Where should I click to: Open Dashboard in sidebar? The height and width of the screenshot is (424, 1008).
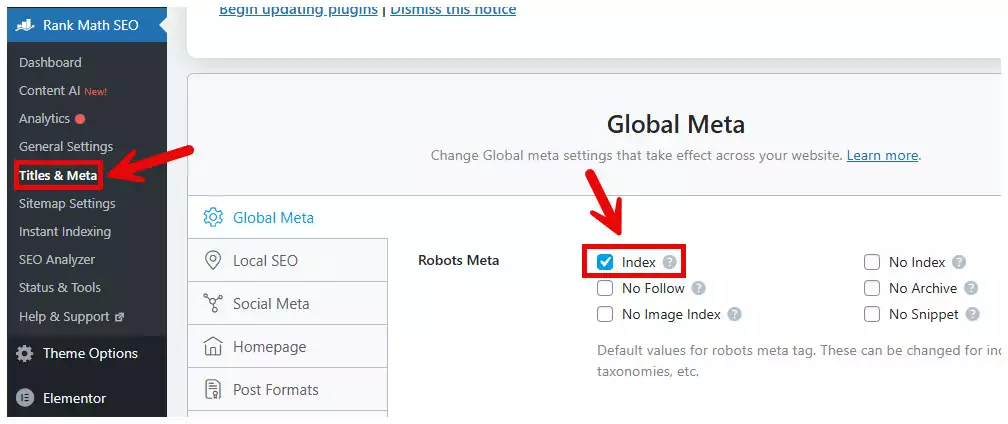[50, 62]
